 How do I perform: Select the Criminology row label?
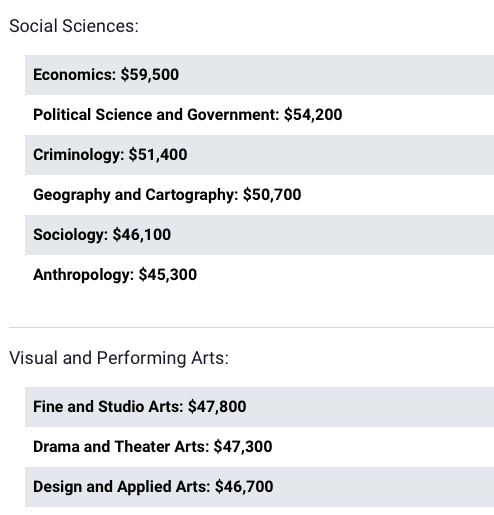click(79, 155)
